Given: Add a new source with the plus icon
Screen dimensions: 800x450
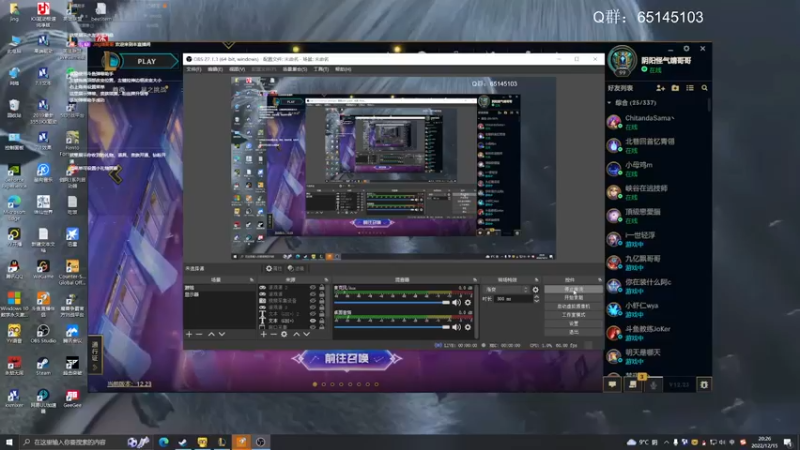Looking at the screenshot, I should point(263,334).
